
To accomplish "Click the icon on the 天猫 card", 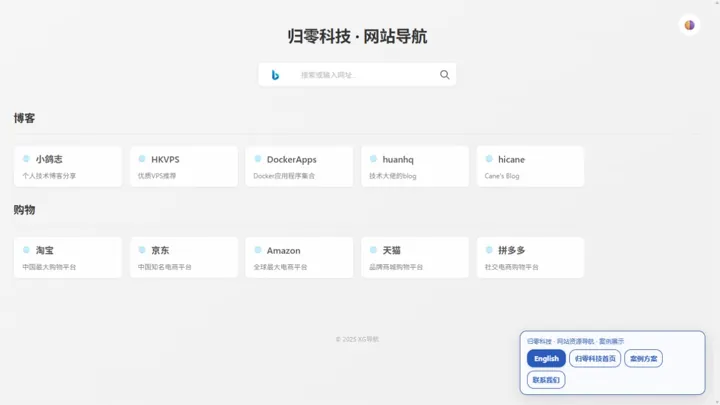I will tap(373, 250).
